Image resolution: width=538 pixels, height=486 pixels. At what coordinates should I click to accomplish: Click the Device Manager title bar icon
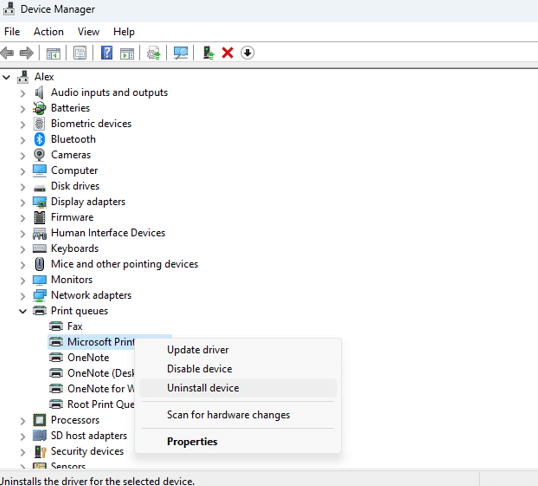[x=9, y=9]
